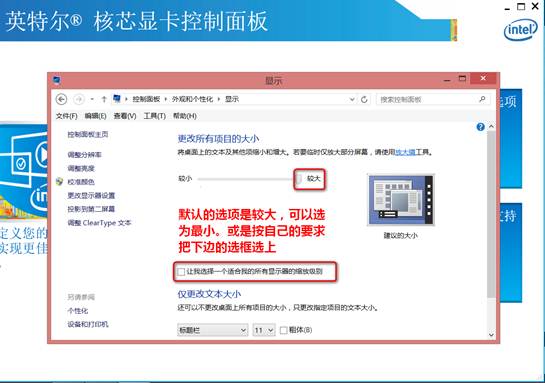545x383 pixels.
Task: Select 外观和个性化 in the breadcrumb path
Action: click(x=192, y=99)
